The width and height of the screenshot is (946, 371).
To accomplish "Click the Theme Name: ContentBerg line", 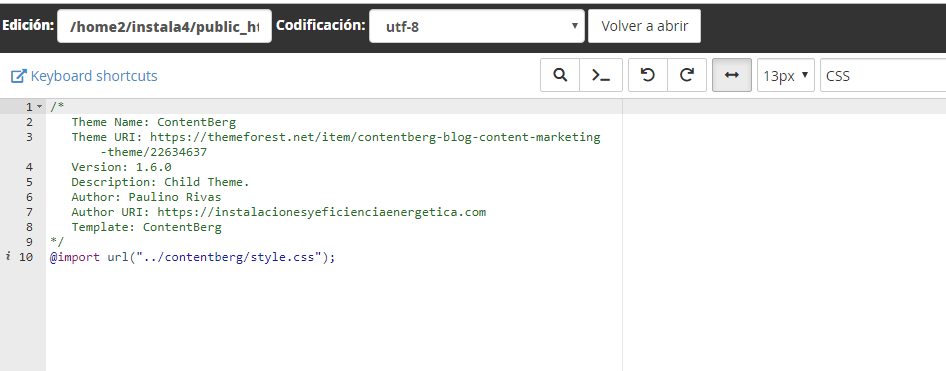I will click(x=153, y=122).
